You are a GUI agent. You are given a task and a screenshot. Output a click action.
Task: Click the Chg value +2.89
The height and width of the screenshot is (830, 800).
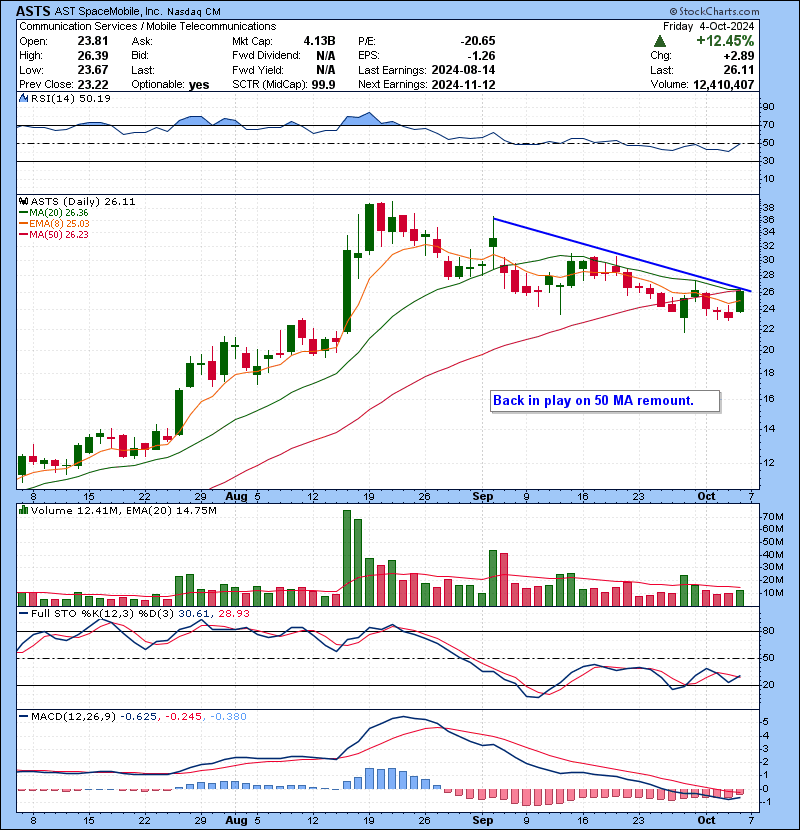(739, 56)
